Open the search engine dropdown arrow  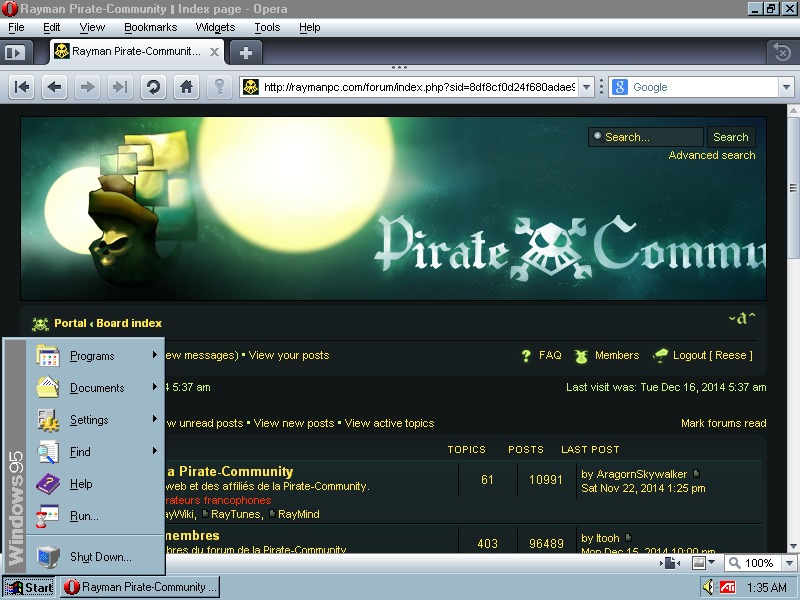click(x=786, y=87)
